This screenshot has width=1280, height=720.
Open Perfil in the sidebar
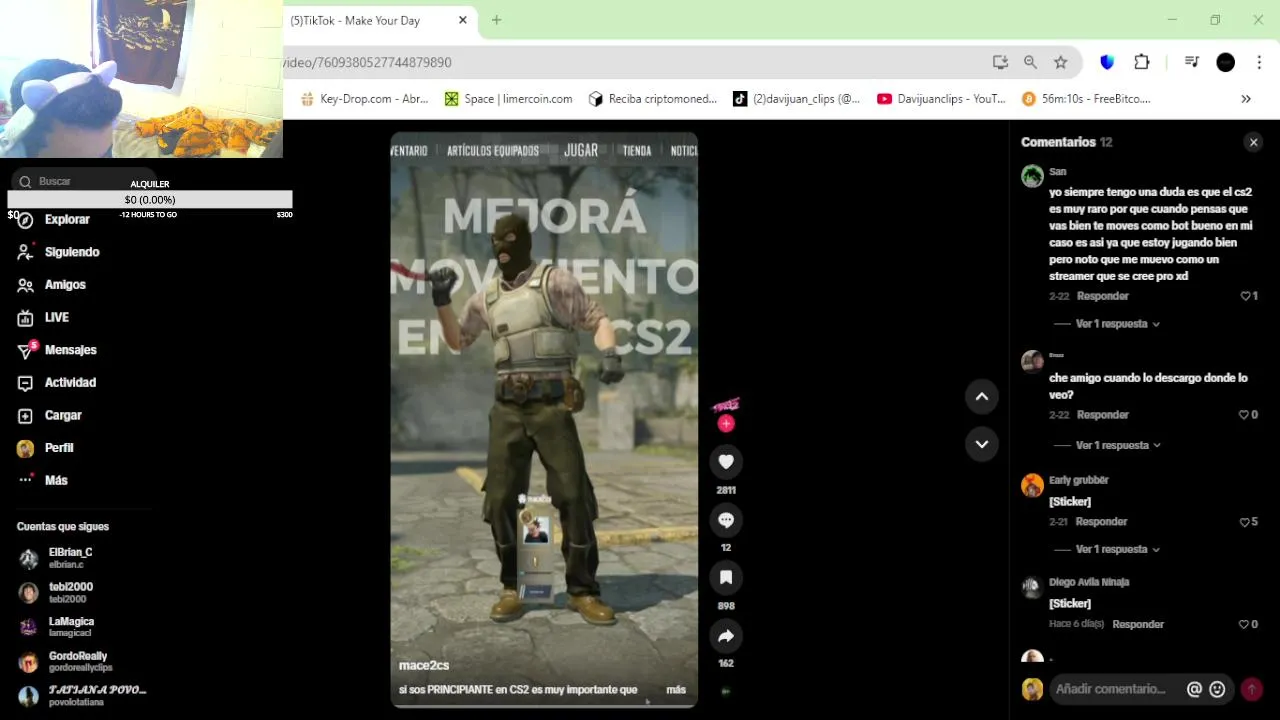coord(45,448)
